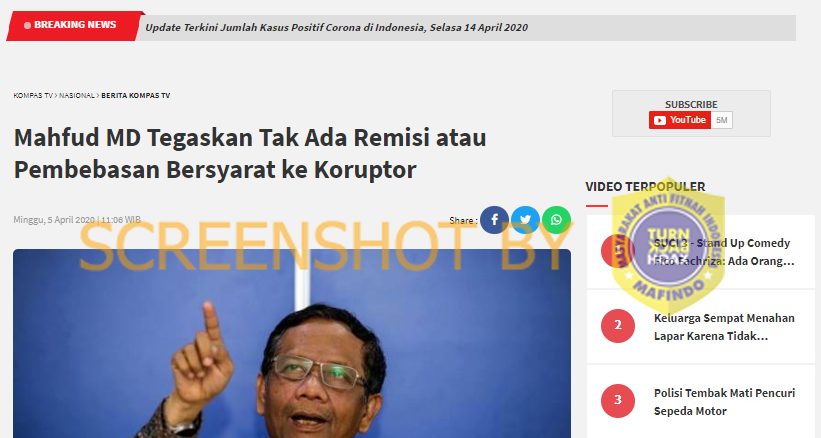This screenshot has height=438, width=821.
Task: Select the BERITA KOMPAS TV breadcrumb
Action: pyautogui.click(x=136, y=96)
